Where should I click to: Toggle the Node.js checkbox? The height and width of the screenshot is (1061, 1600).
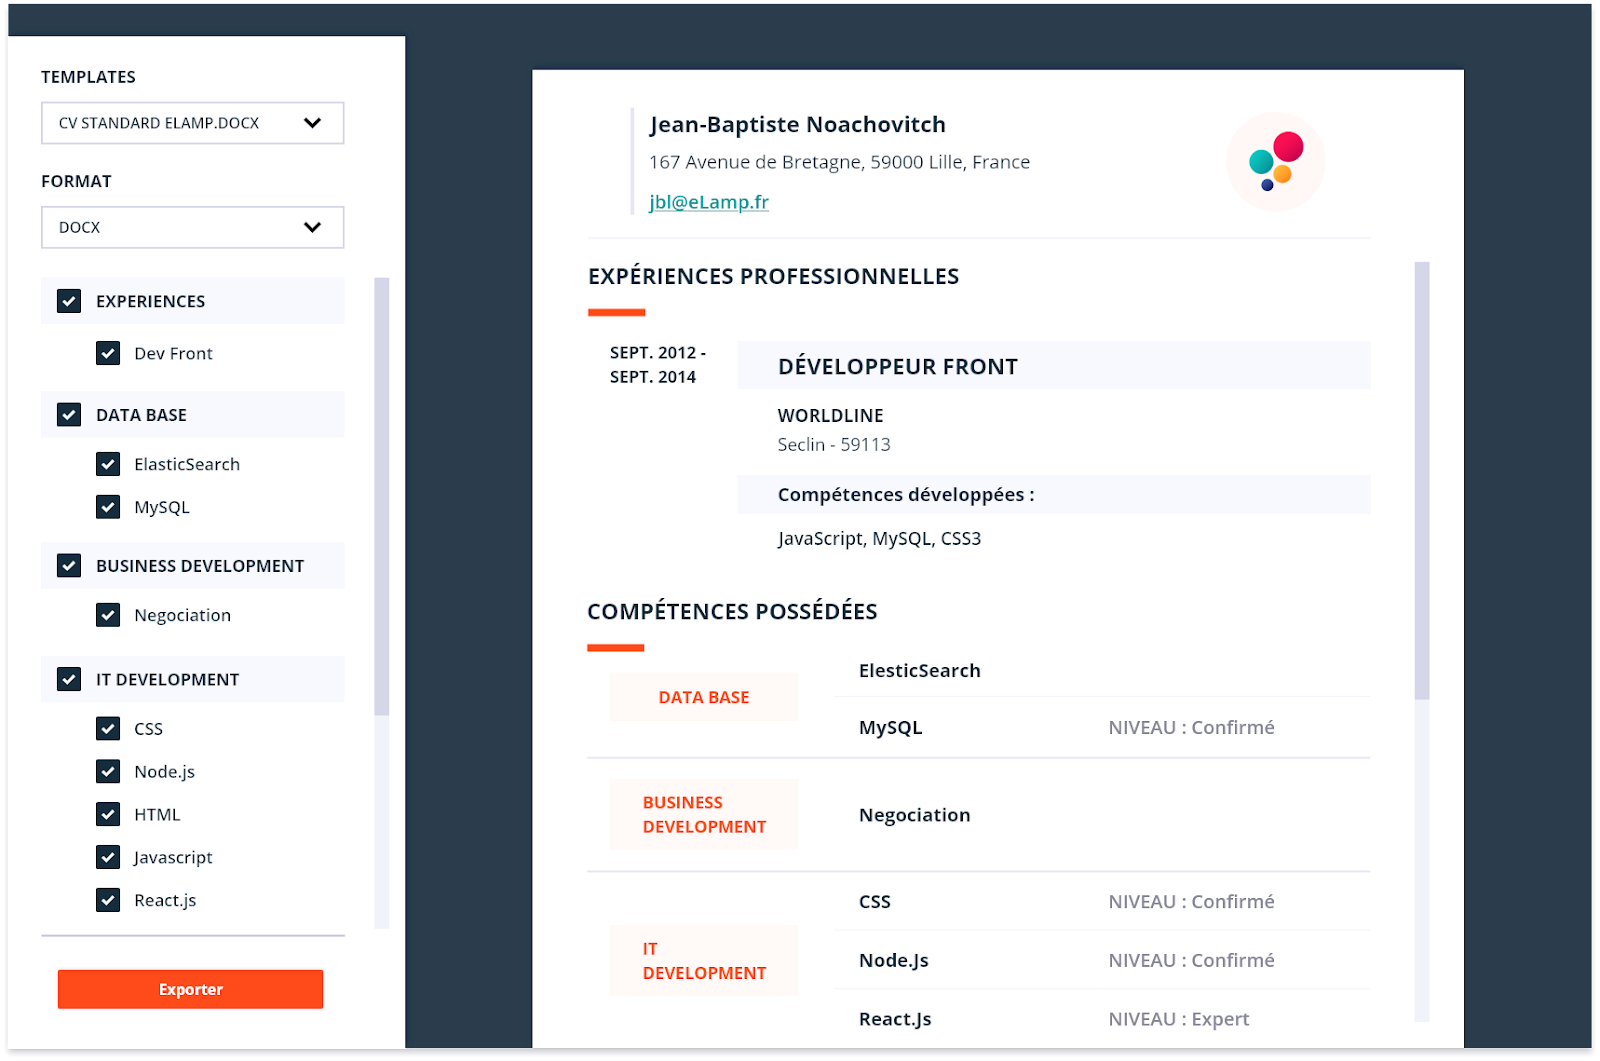coord(108,771)
